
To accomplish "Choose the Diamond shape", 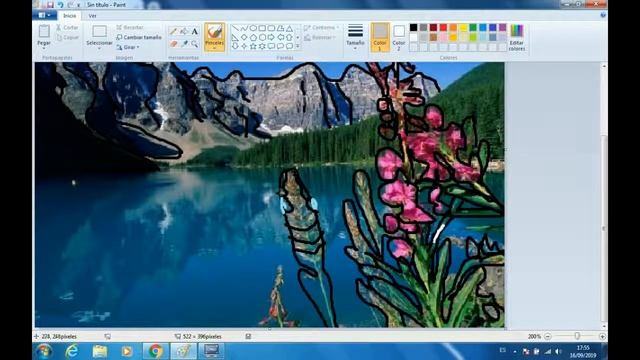I will tap(244, 37).
